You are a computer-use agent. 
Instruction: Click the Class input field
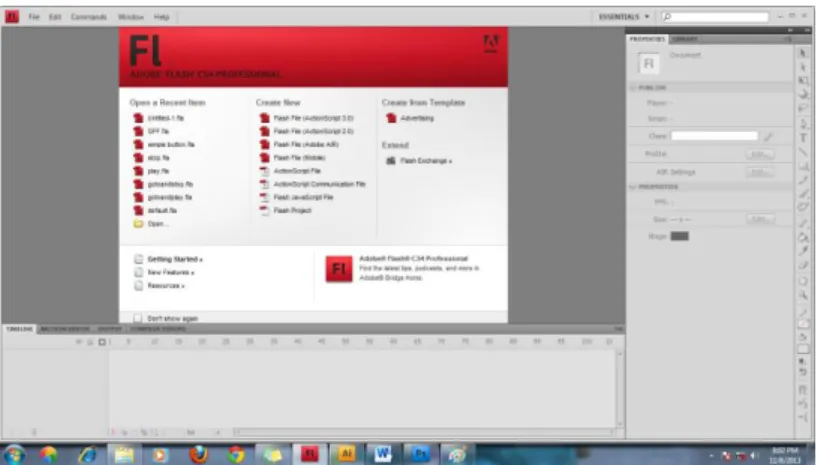714,136
